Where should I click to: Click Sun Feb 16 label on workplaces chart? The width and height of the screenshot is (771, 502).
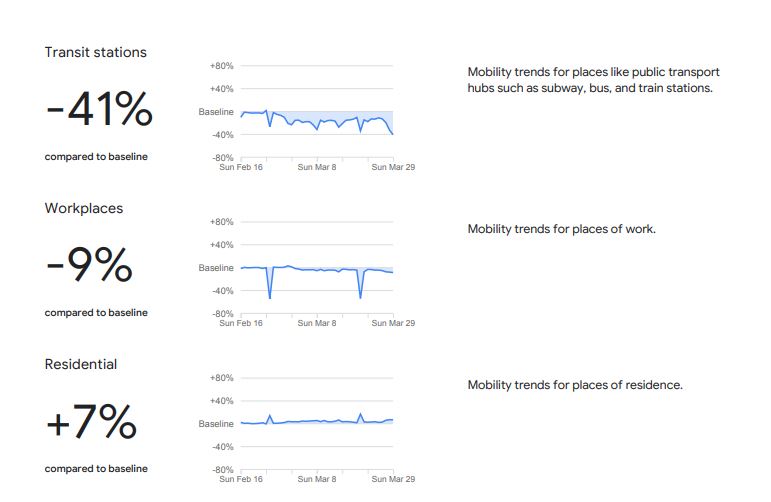point(241,323)
